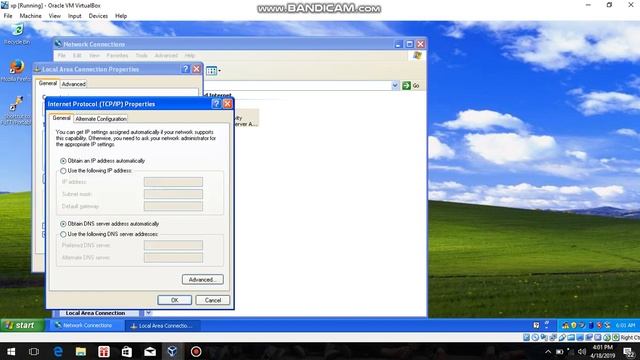Viewport: 640px width, 360px height.
Task: Click the Go arrow in Network Connections
Action: 411,85
